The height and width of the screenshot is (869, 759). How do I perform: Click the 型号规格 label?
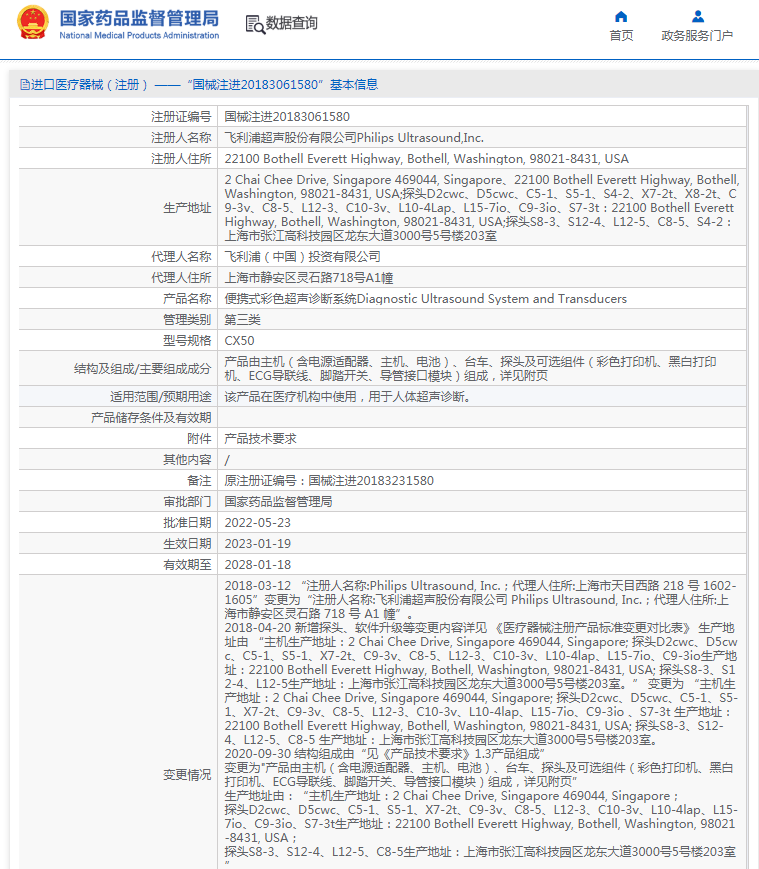(x=187, y=341)
